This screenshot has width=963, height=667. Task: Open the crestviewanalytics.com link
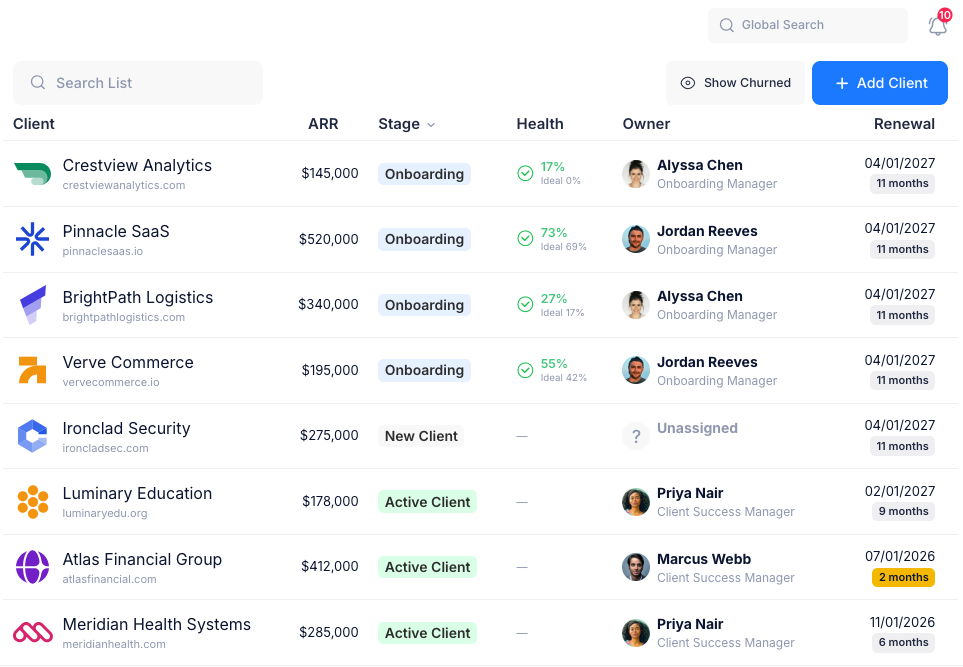click(x=123, y=186)
